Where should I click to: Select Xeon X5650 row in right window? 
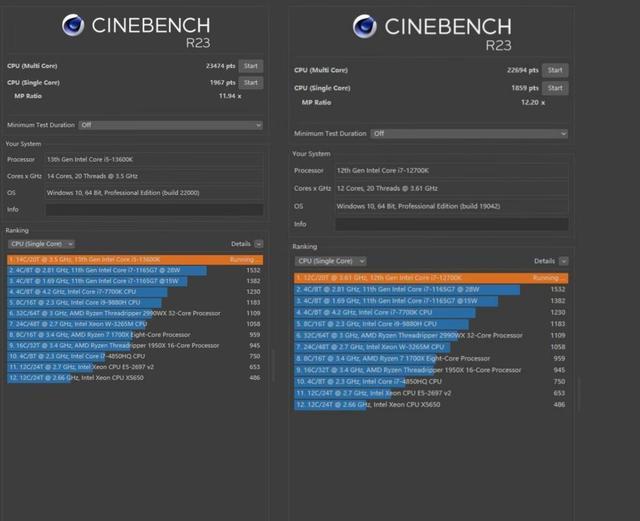coord(431,405)
